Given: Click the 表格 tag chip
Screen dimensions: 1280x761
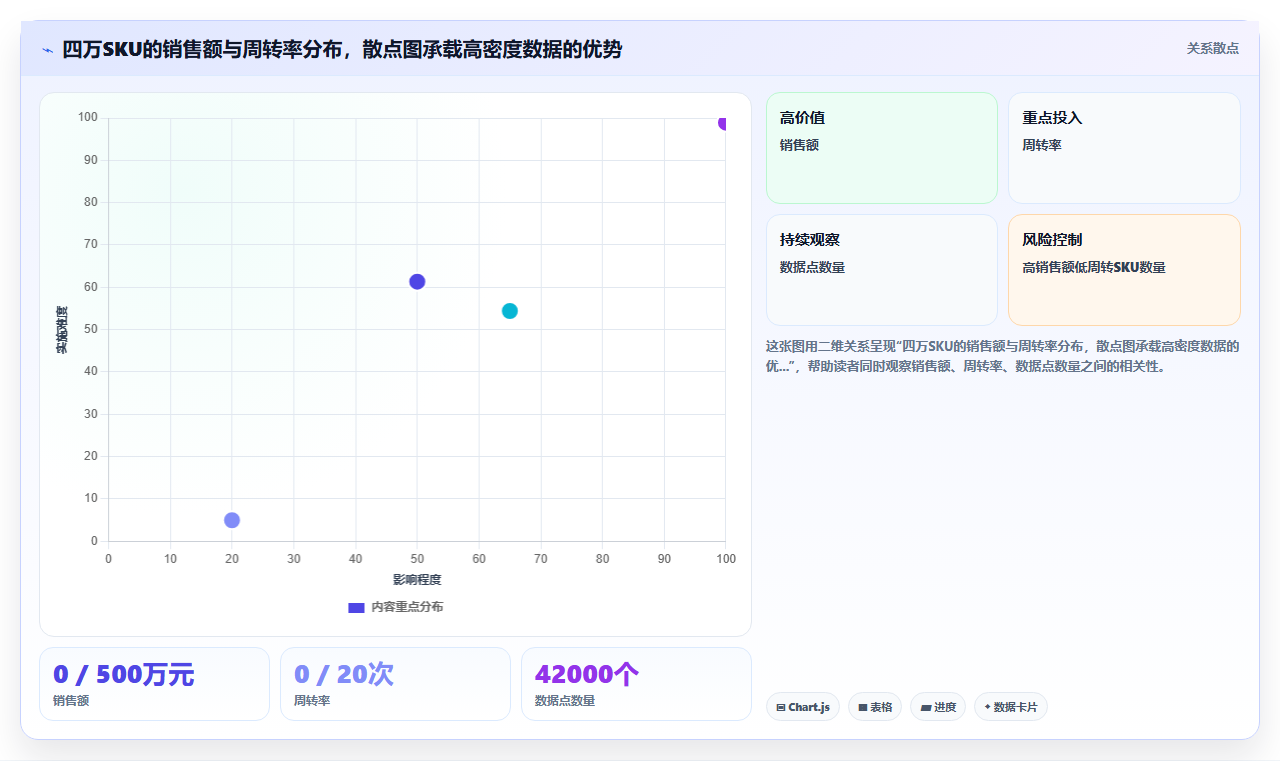Looking at the screenshot, I should tap(875, 707).
